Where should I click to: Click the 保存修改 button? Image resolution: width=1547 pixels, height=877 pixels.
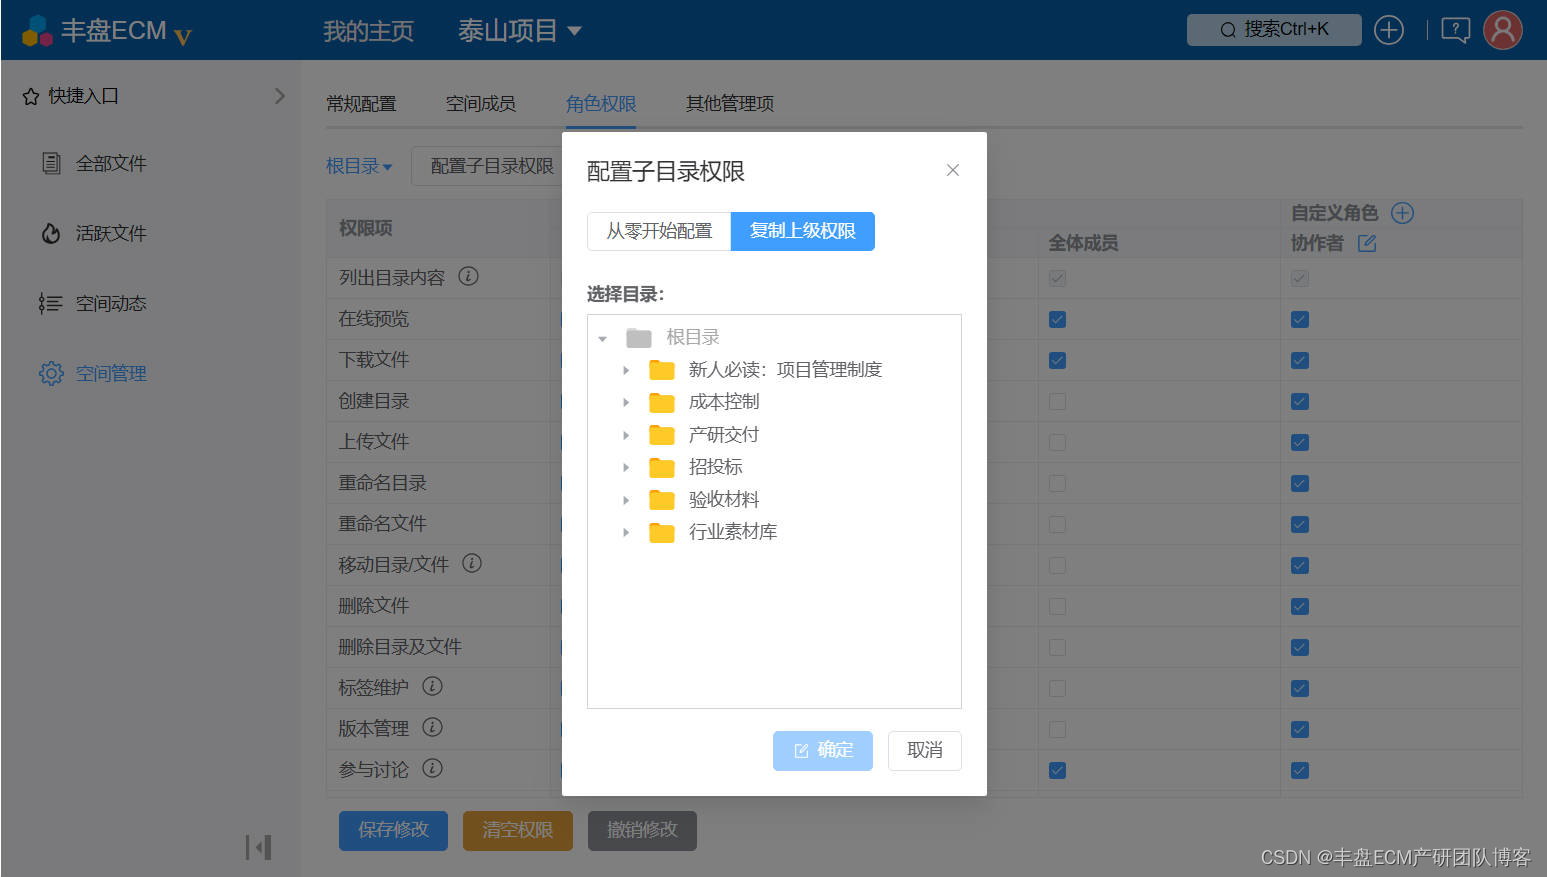[393, 830]
